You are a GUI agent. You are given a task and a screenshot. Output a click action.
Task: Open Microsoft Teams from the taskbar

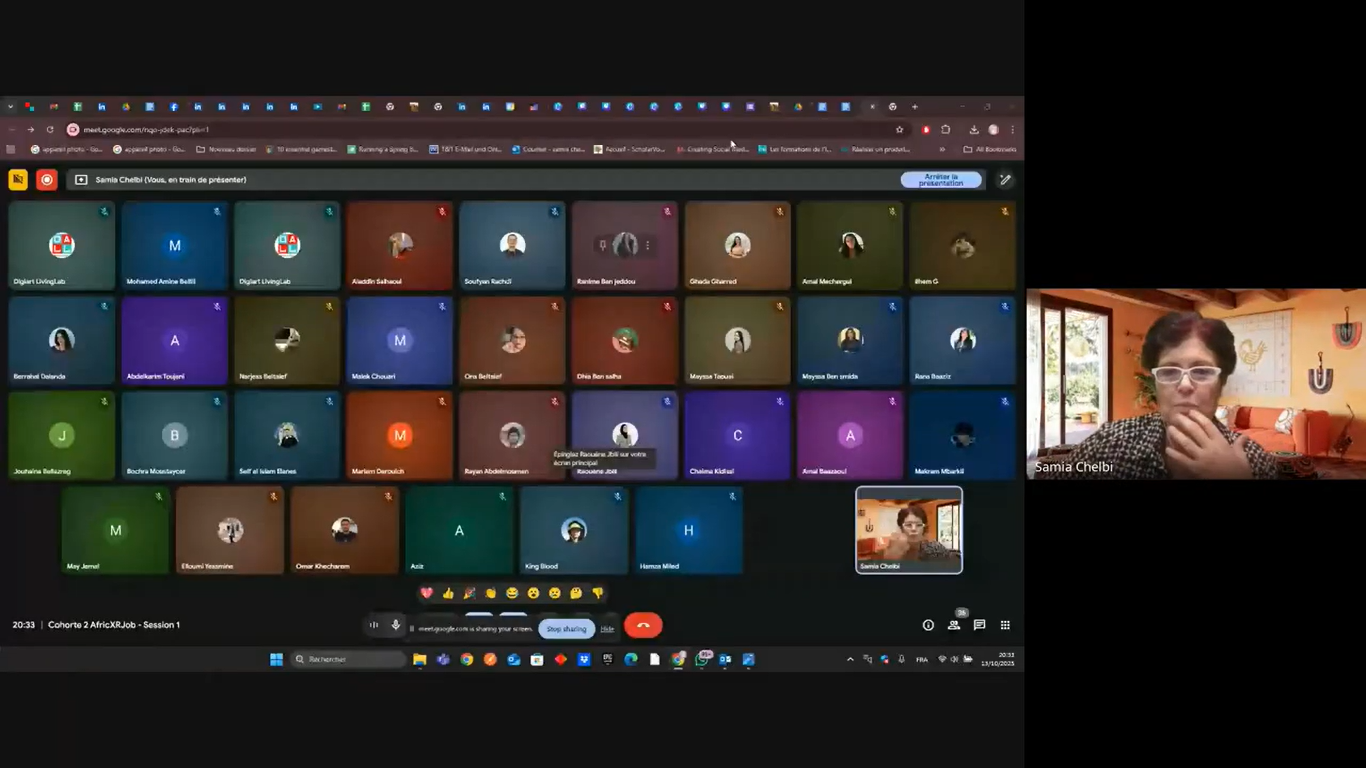(443, 660)
